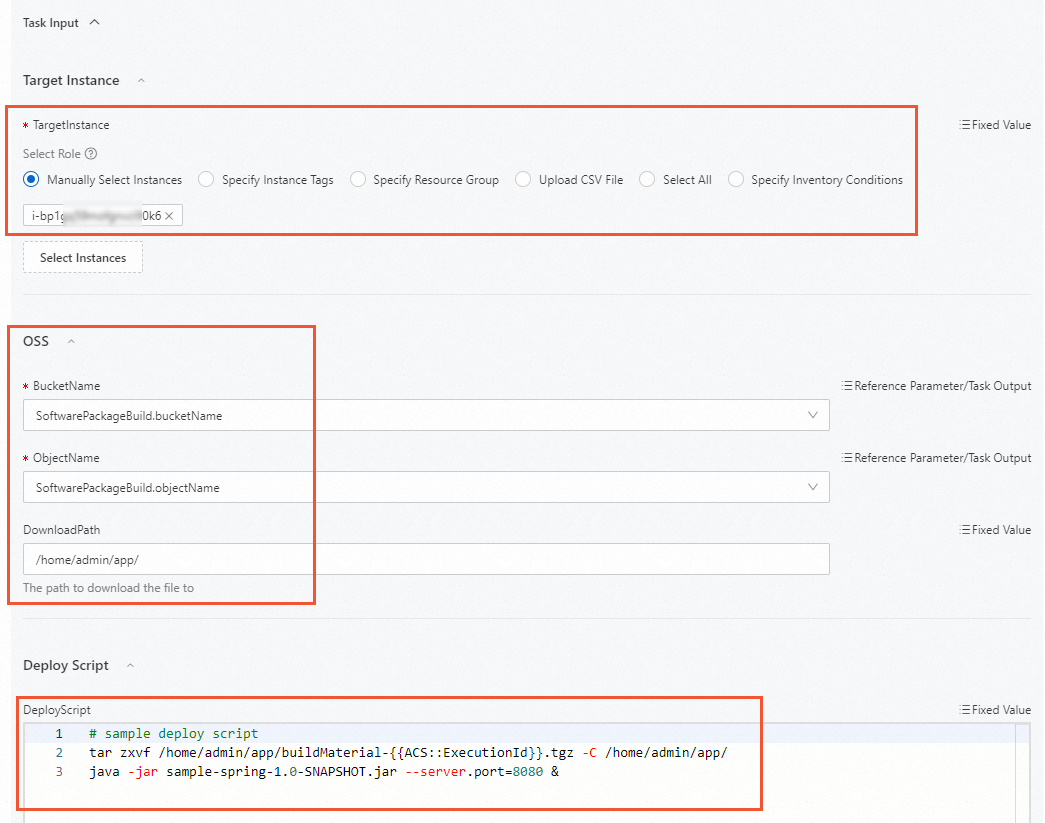Choose Specify Instance Tags option
Image resolution: width=1045 pixels, height=823 pixels.
(206, 179)
